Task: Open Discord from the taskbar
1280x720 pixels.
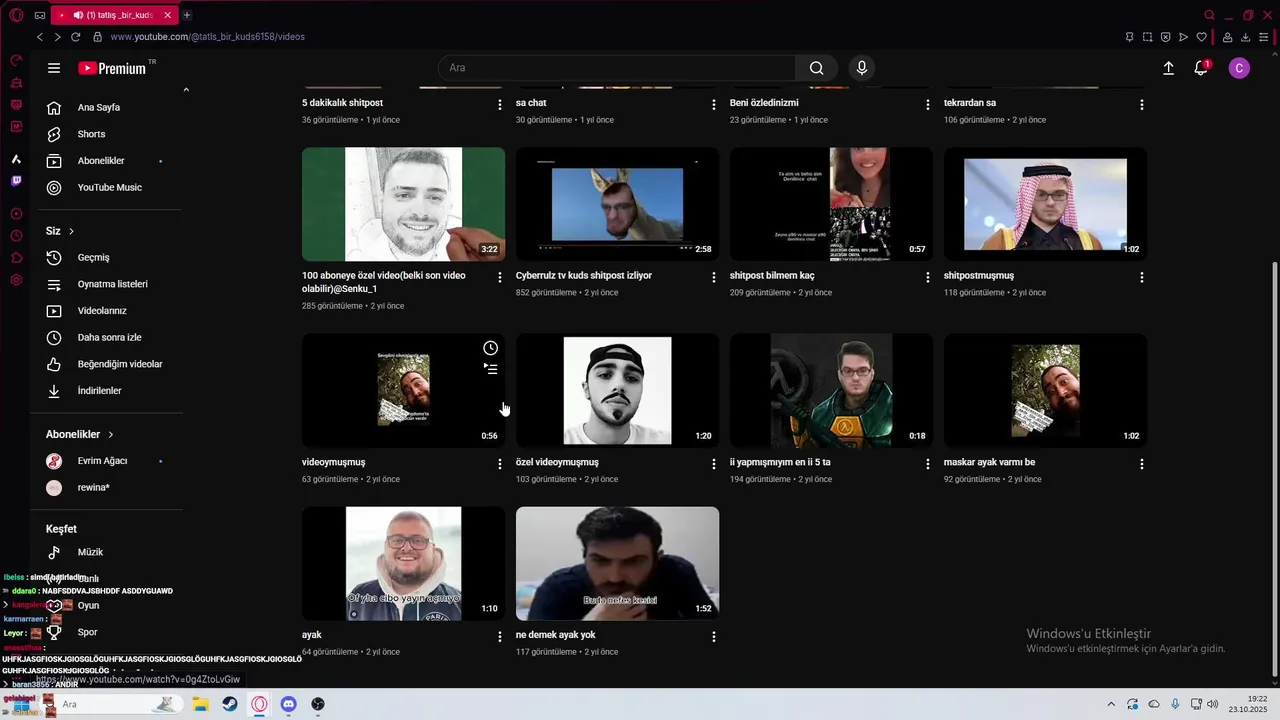Action: pos(289,704)
